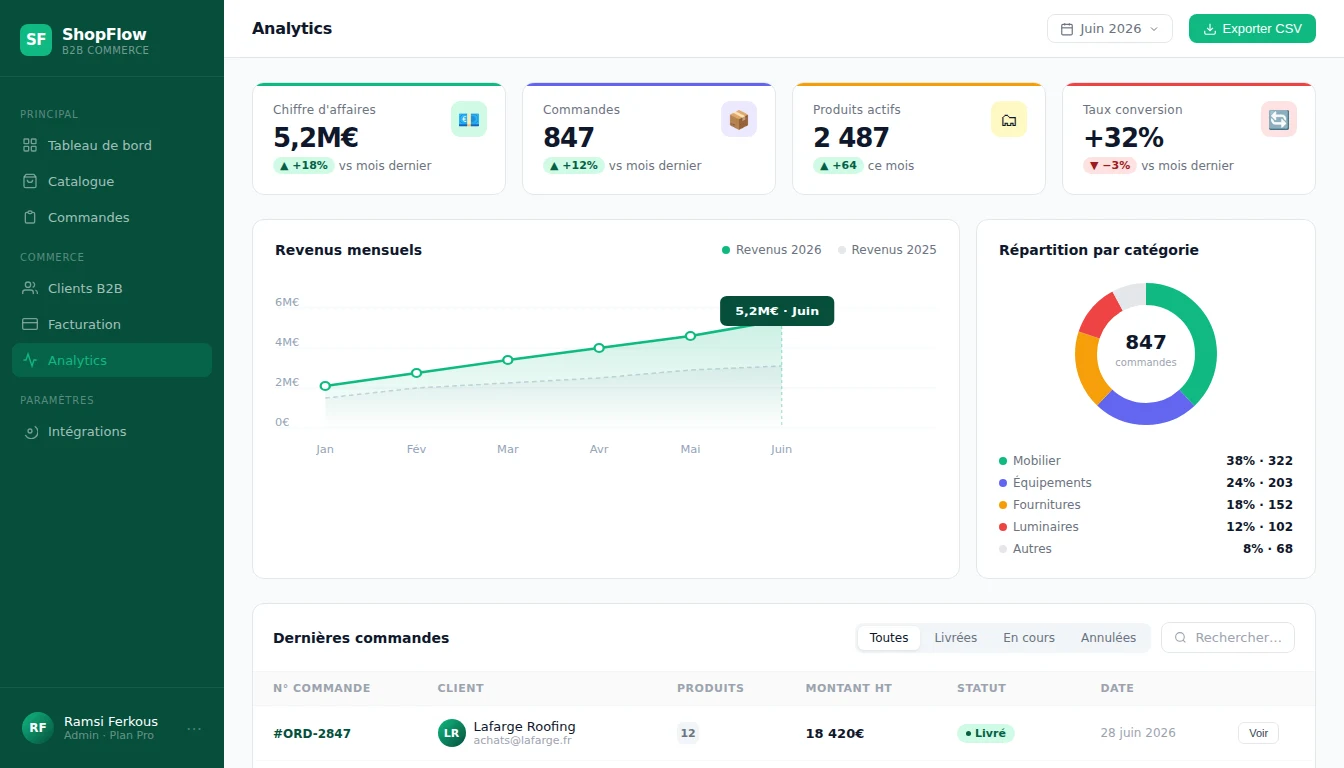Viewport: 1344px width, 768px height.
Task: Click the 5,2M€ · Juin chart tooltip
Action: coord(777,311)
